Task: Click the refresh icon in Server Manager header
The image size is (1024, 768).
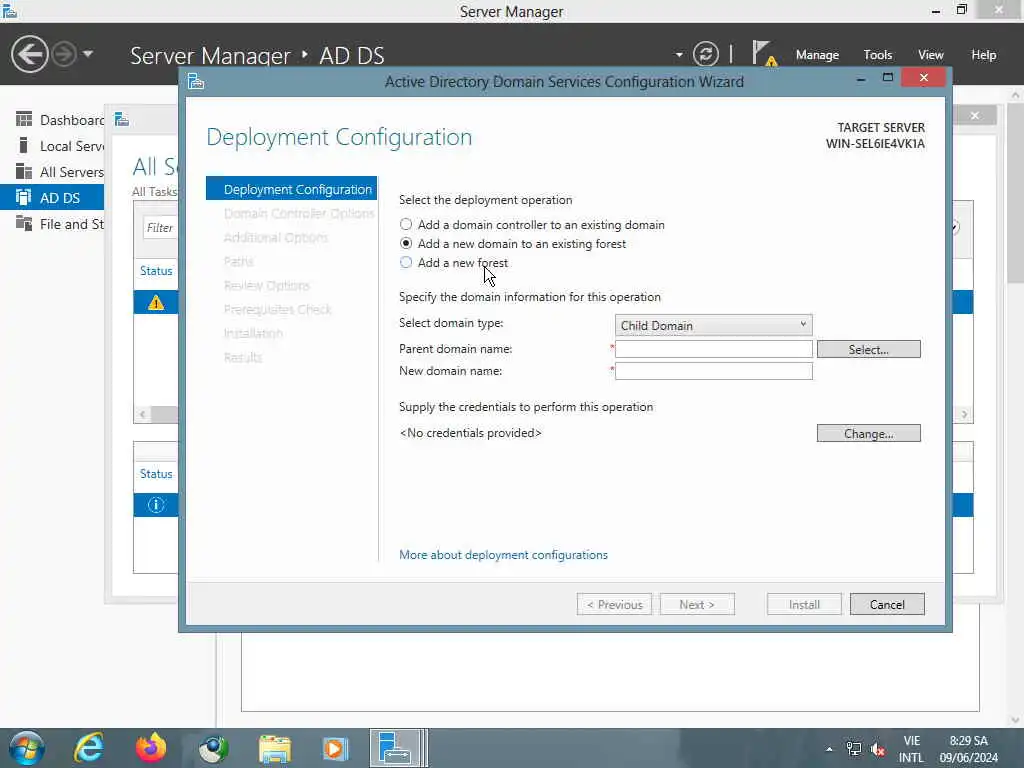Action: coord(705,54)
